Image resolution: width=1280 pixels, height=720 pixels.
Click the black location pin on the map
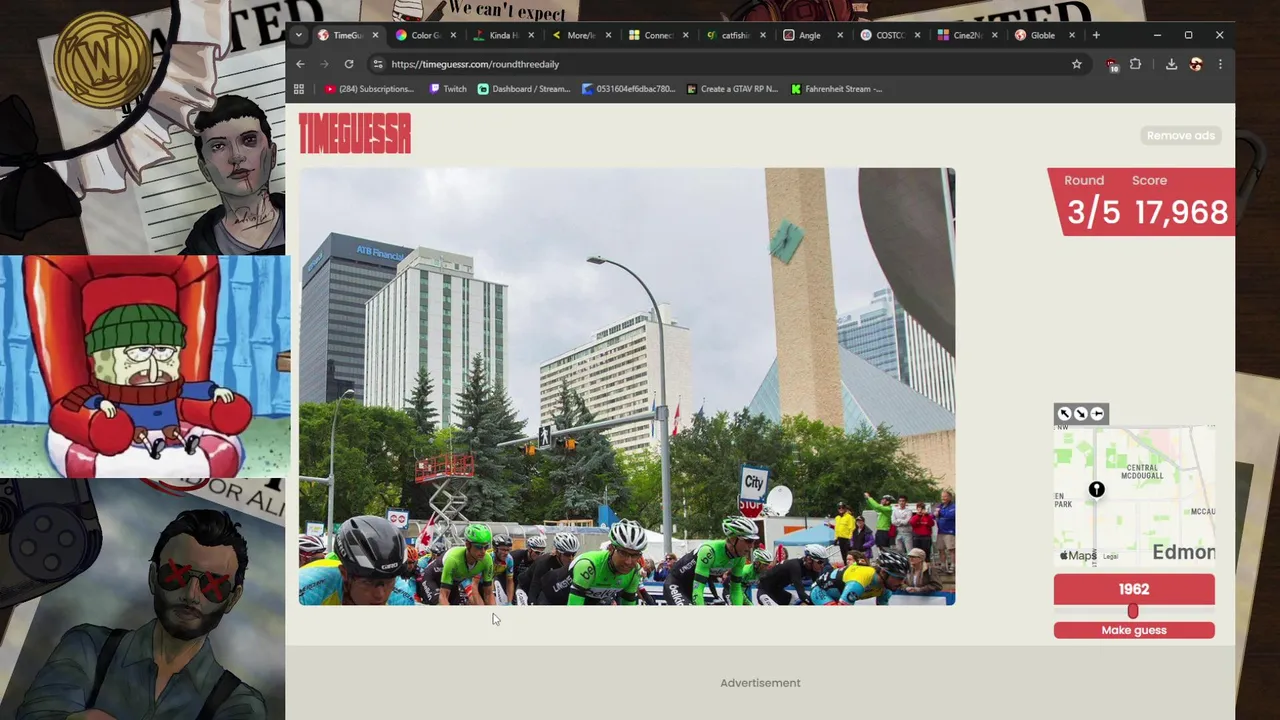click(1097, 489)
